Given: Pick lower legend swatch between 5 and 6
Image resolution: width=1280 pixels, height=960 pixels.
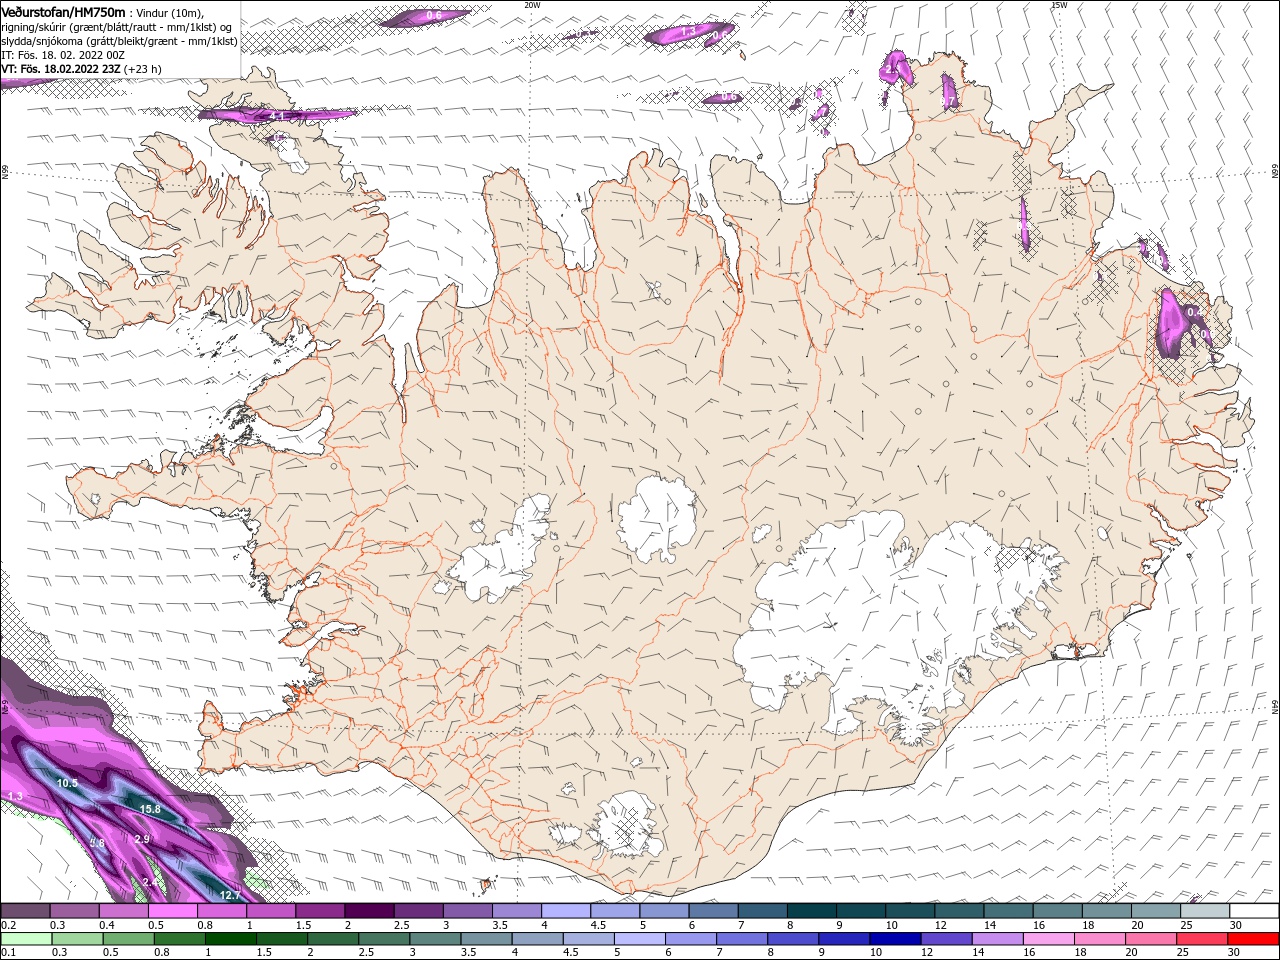Looking at the screenshot, I should (640, 939).
